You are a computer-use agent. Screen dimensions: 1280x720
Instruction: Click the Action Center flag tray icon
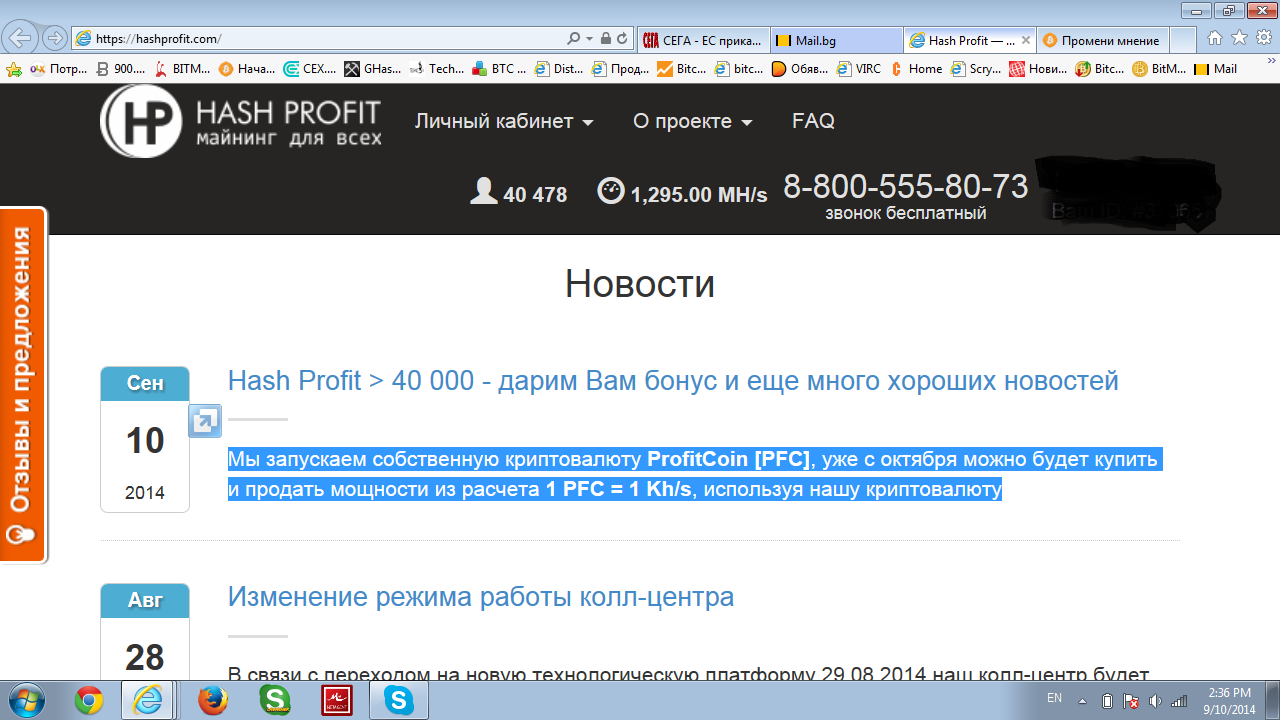[1131, 701]
